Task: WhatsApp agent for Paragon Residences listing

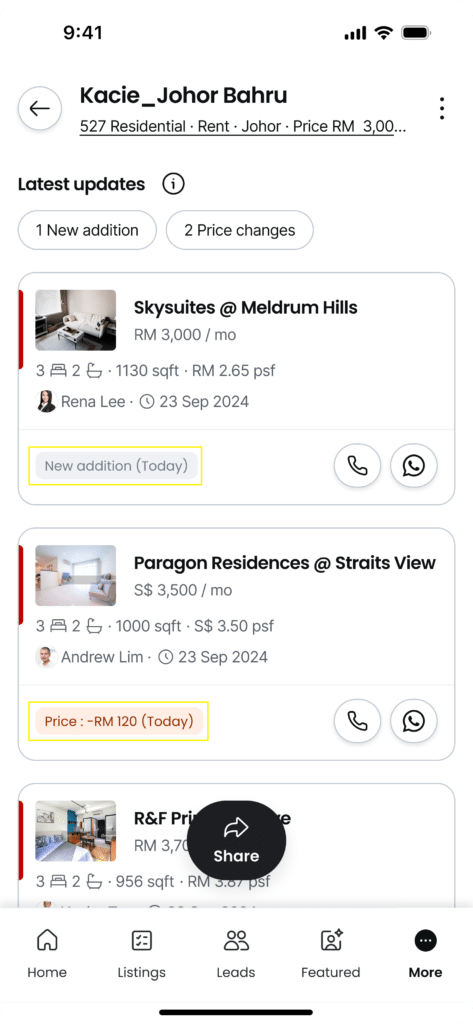Action: pyautogui.click(x=414, y=721)
